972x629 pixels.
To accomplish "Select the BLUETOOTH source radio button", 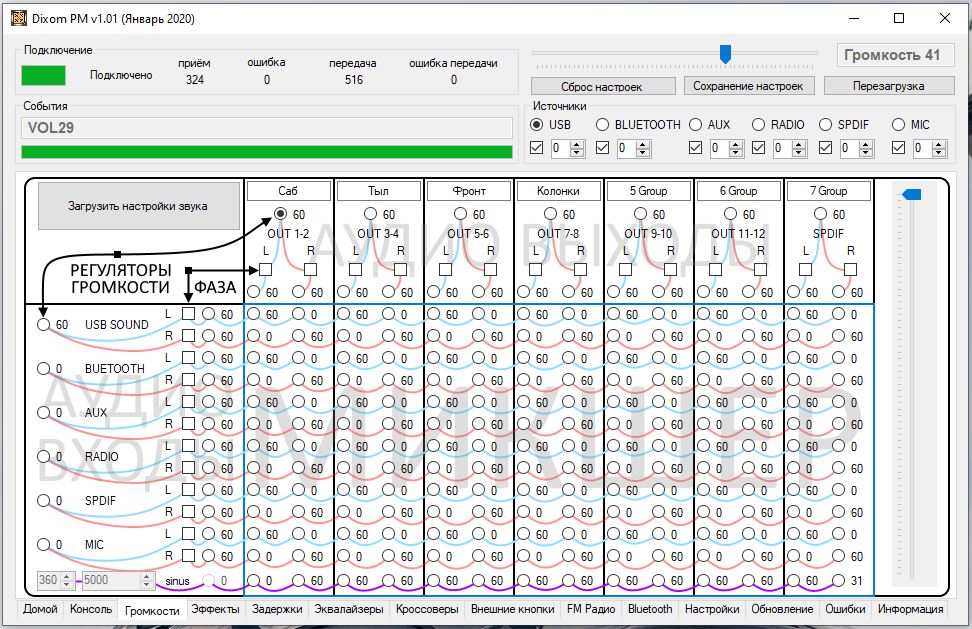I will [x=602, y=125].
